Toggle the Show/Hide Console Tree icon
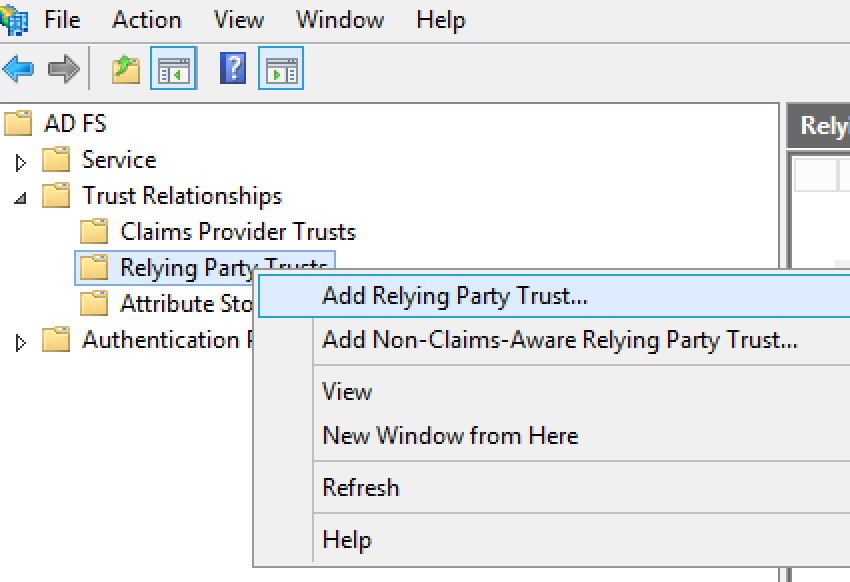Screen dimensions: 850x582 [173, 69]
